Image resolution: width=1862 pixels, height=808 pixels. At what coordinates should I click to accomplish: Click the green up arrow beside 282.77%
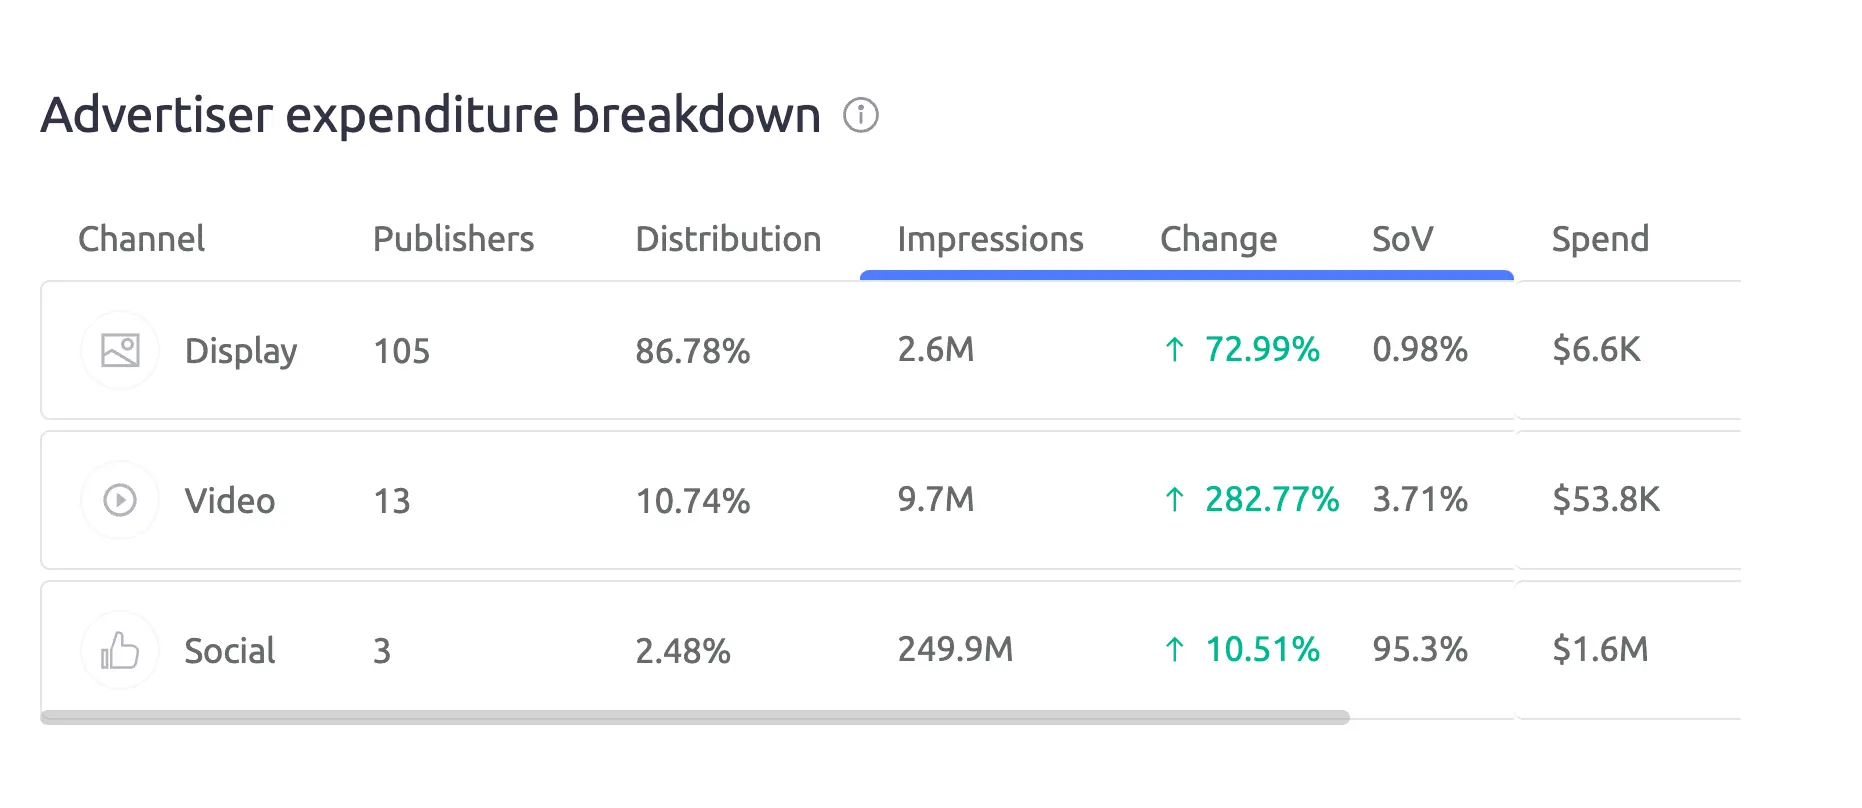coord(1175,499)
